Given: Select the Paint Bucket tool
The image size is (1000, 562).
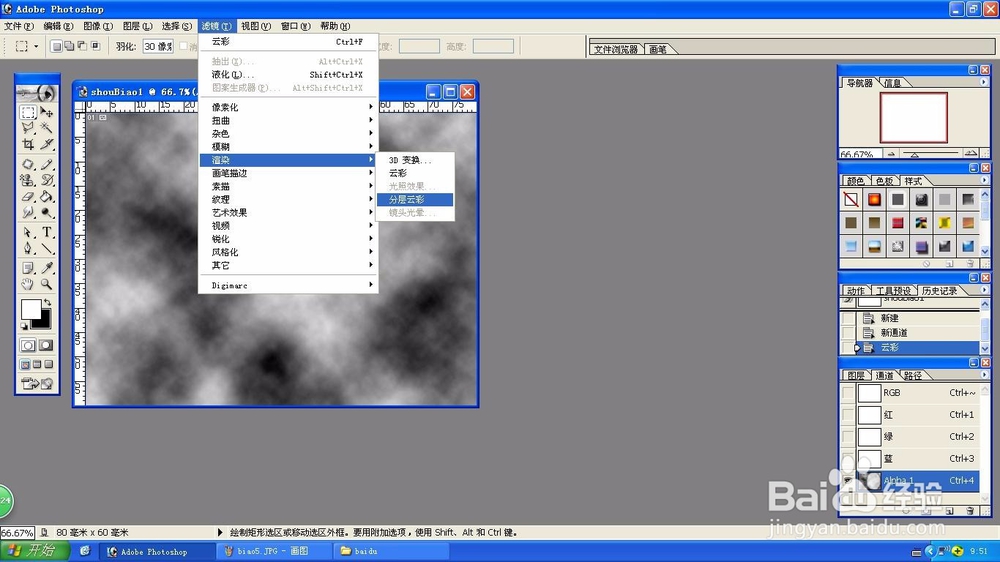Looking at the screenshot, I should click(x=47, y=196).
